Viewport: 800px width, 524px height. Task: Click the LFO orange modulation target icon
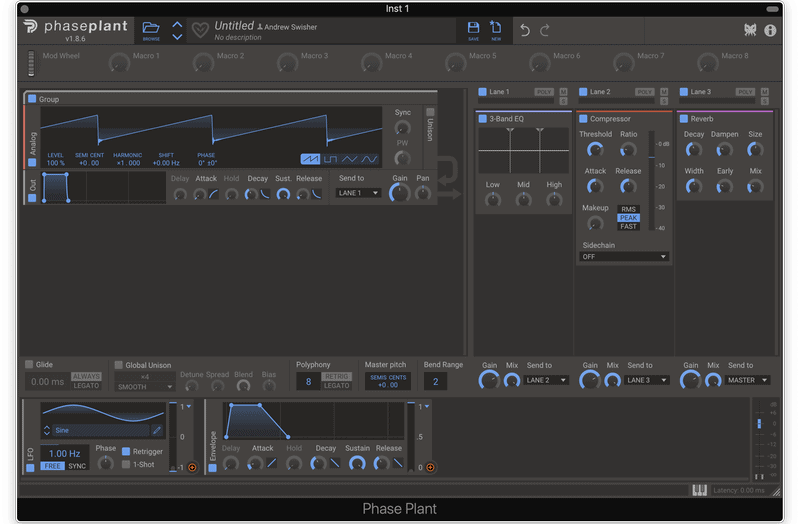192,467
